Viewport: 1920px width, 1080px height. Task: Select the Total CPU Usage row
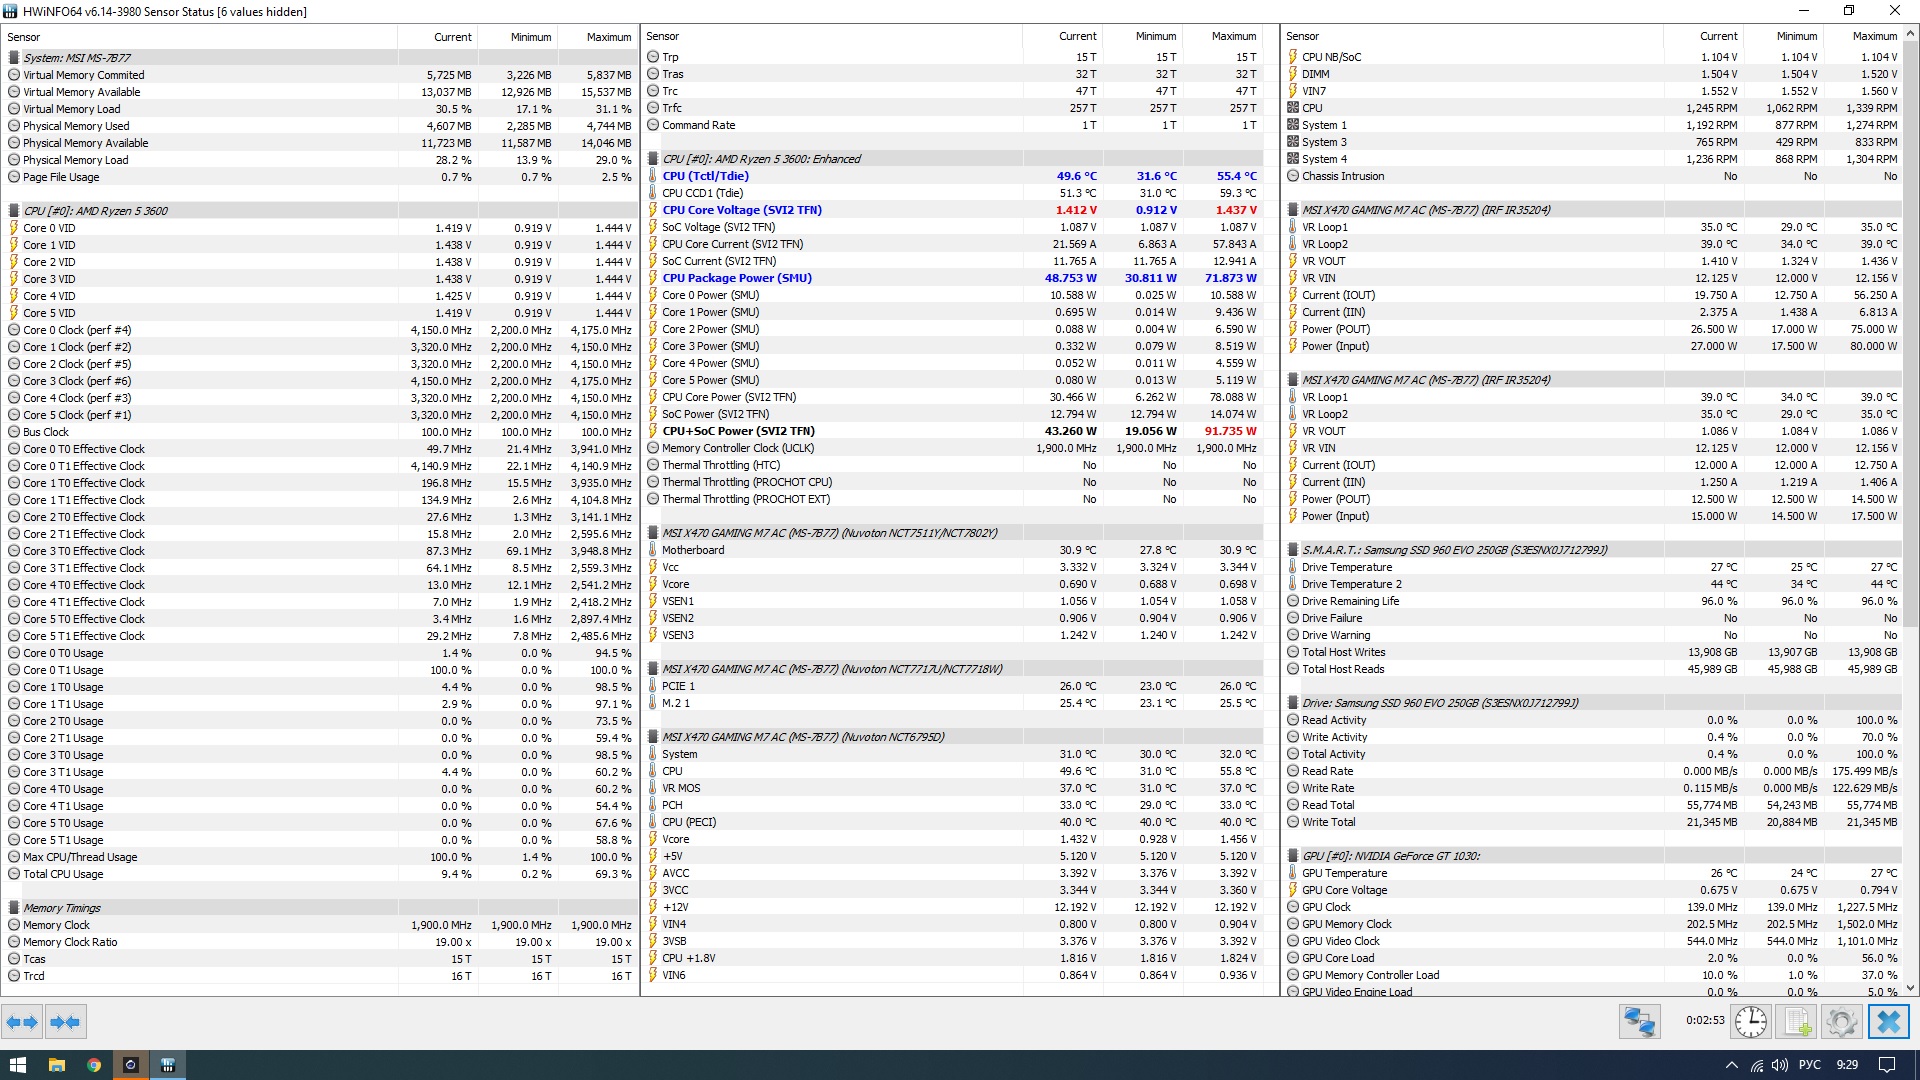[63, 874]
